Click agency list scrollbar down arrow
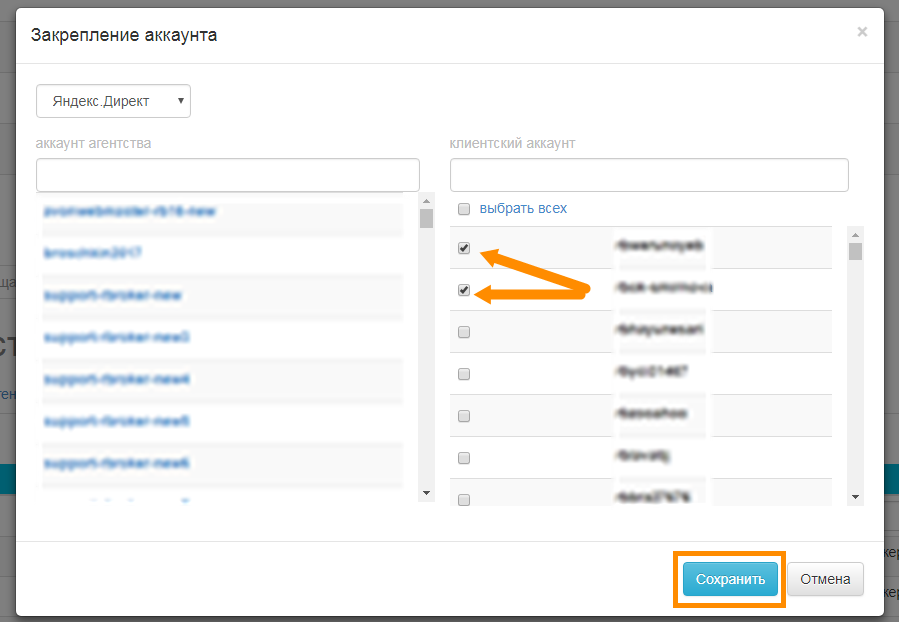Viewport: 899px width, 622px height. tap(426, 493)
